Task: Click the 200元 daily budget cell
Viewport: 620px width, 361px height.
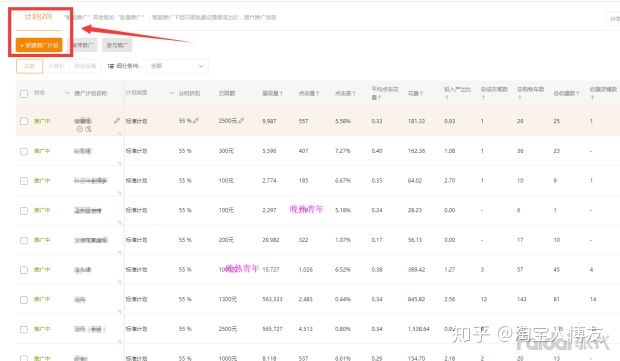Action: 226,240
